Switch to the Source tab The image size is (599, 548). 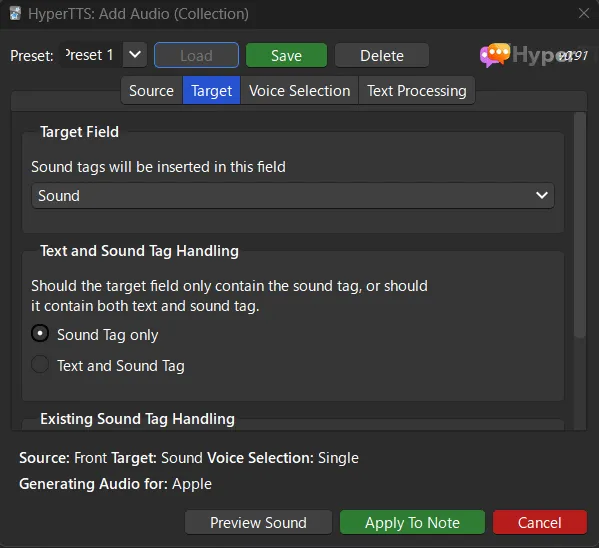coord(152,91)
